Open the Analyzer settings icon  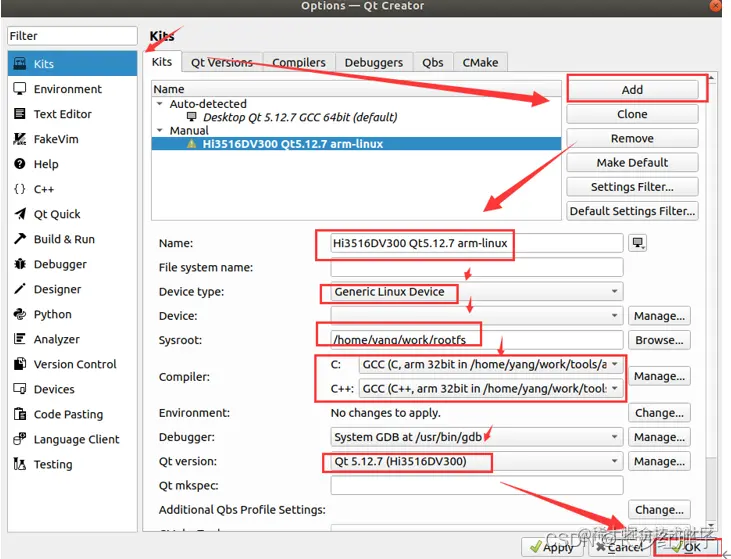point(20,339)
